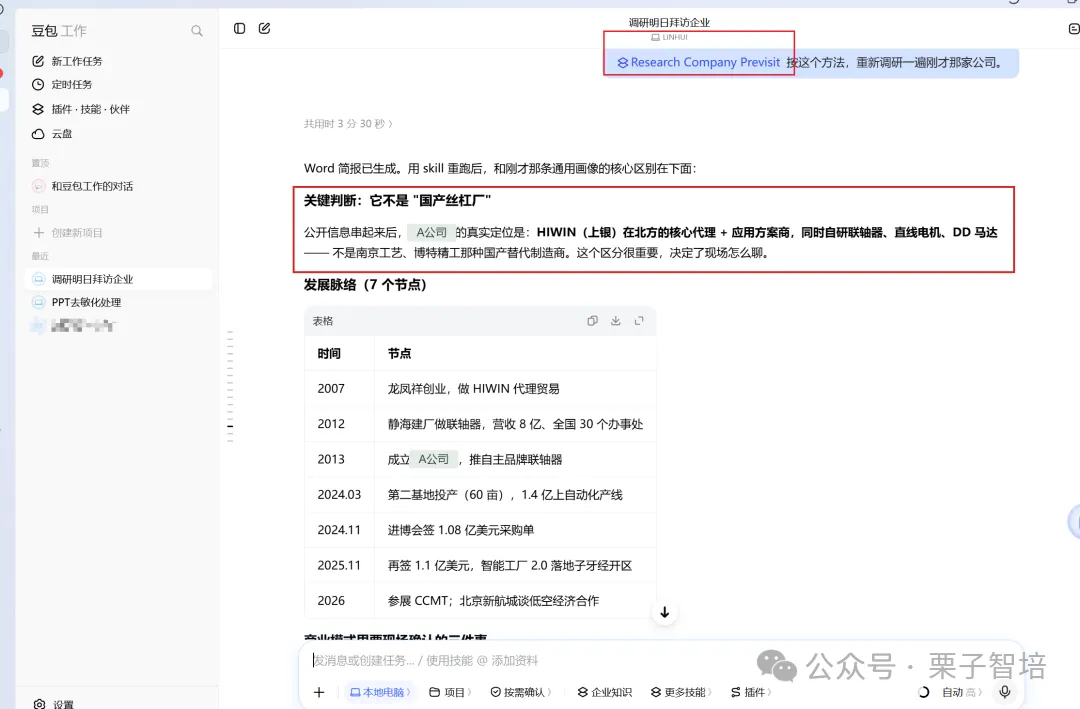Select the 静海建厂做联轴器 row text
This screenshot has height=709, width=1080.
(515, 424)
